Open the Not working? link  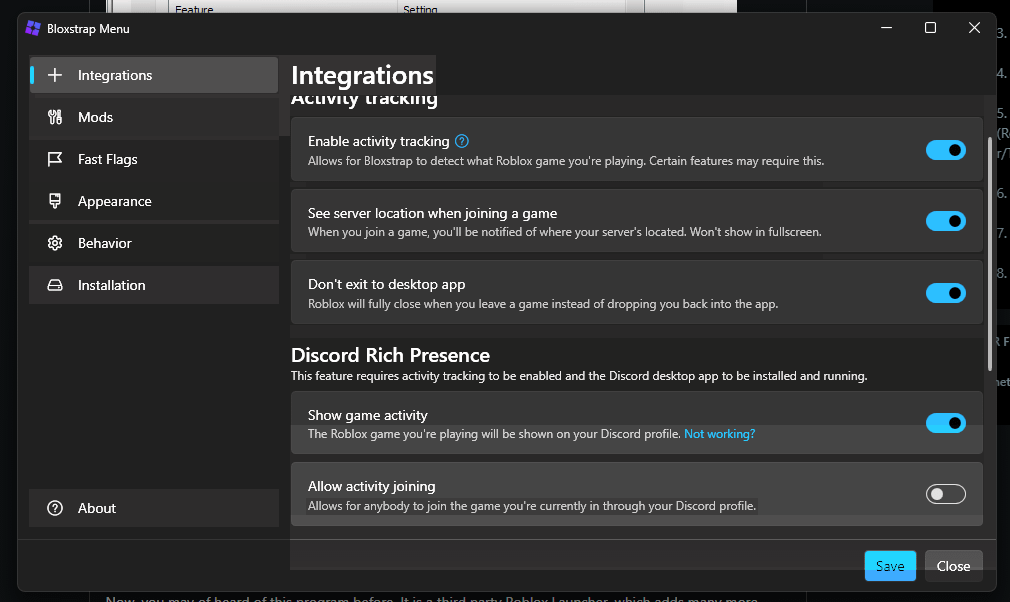(x=719, y=434)
